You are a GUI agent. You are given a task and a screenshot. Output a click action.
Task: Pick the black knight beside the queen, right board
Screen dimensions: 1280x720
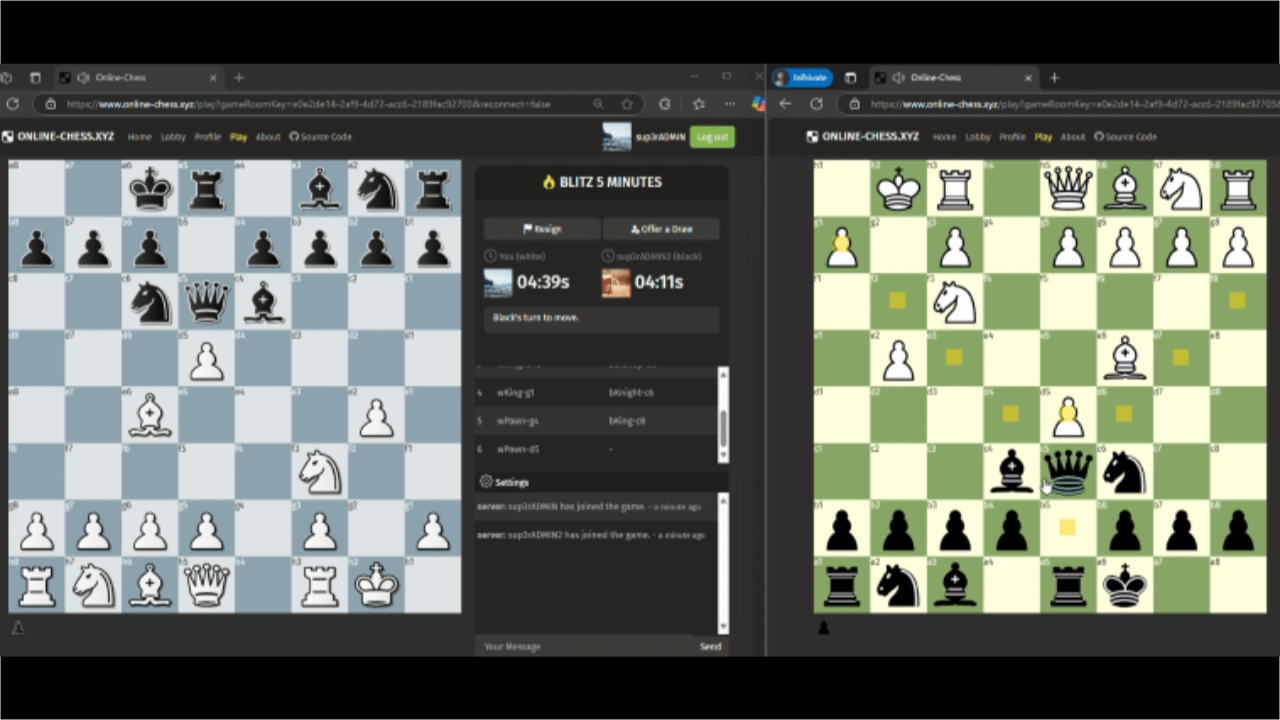coord(1125,471)
